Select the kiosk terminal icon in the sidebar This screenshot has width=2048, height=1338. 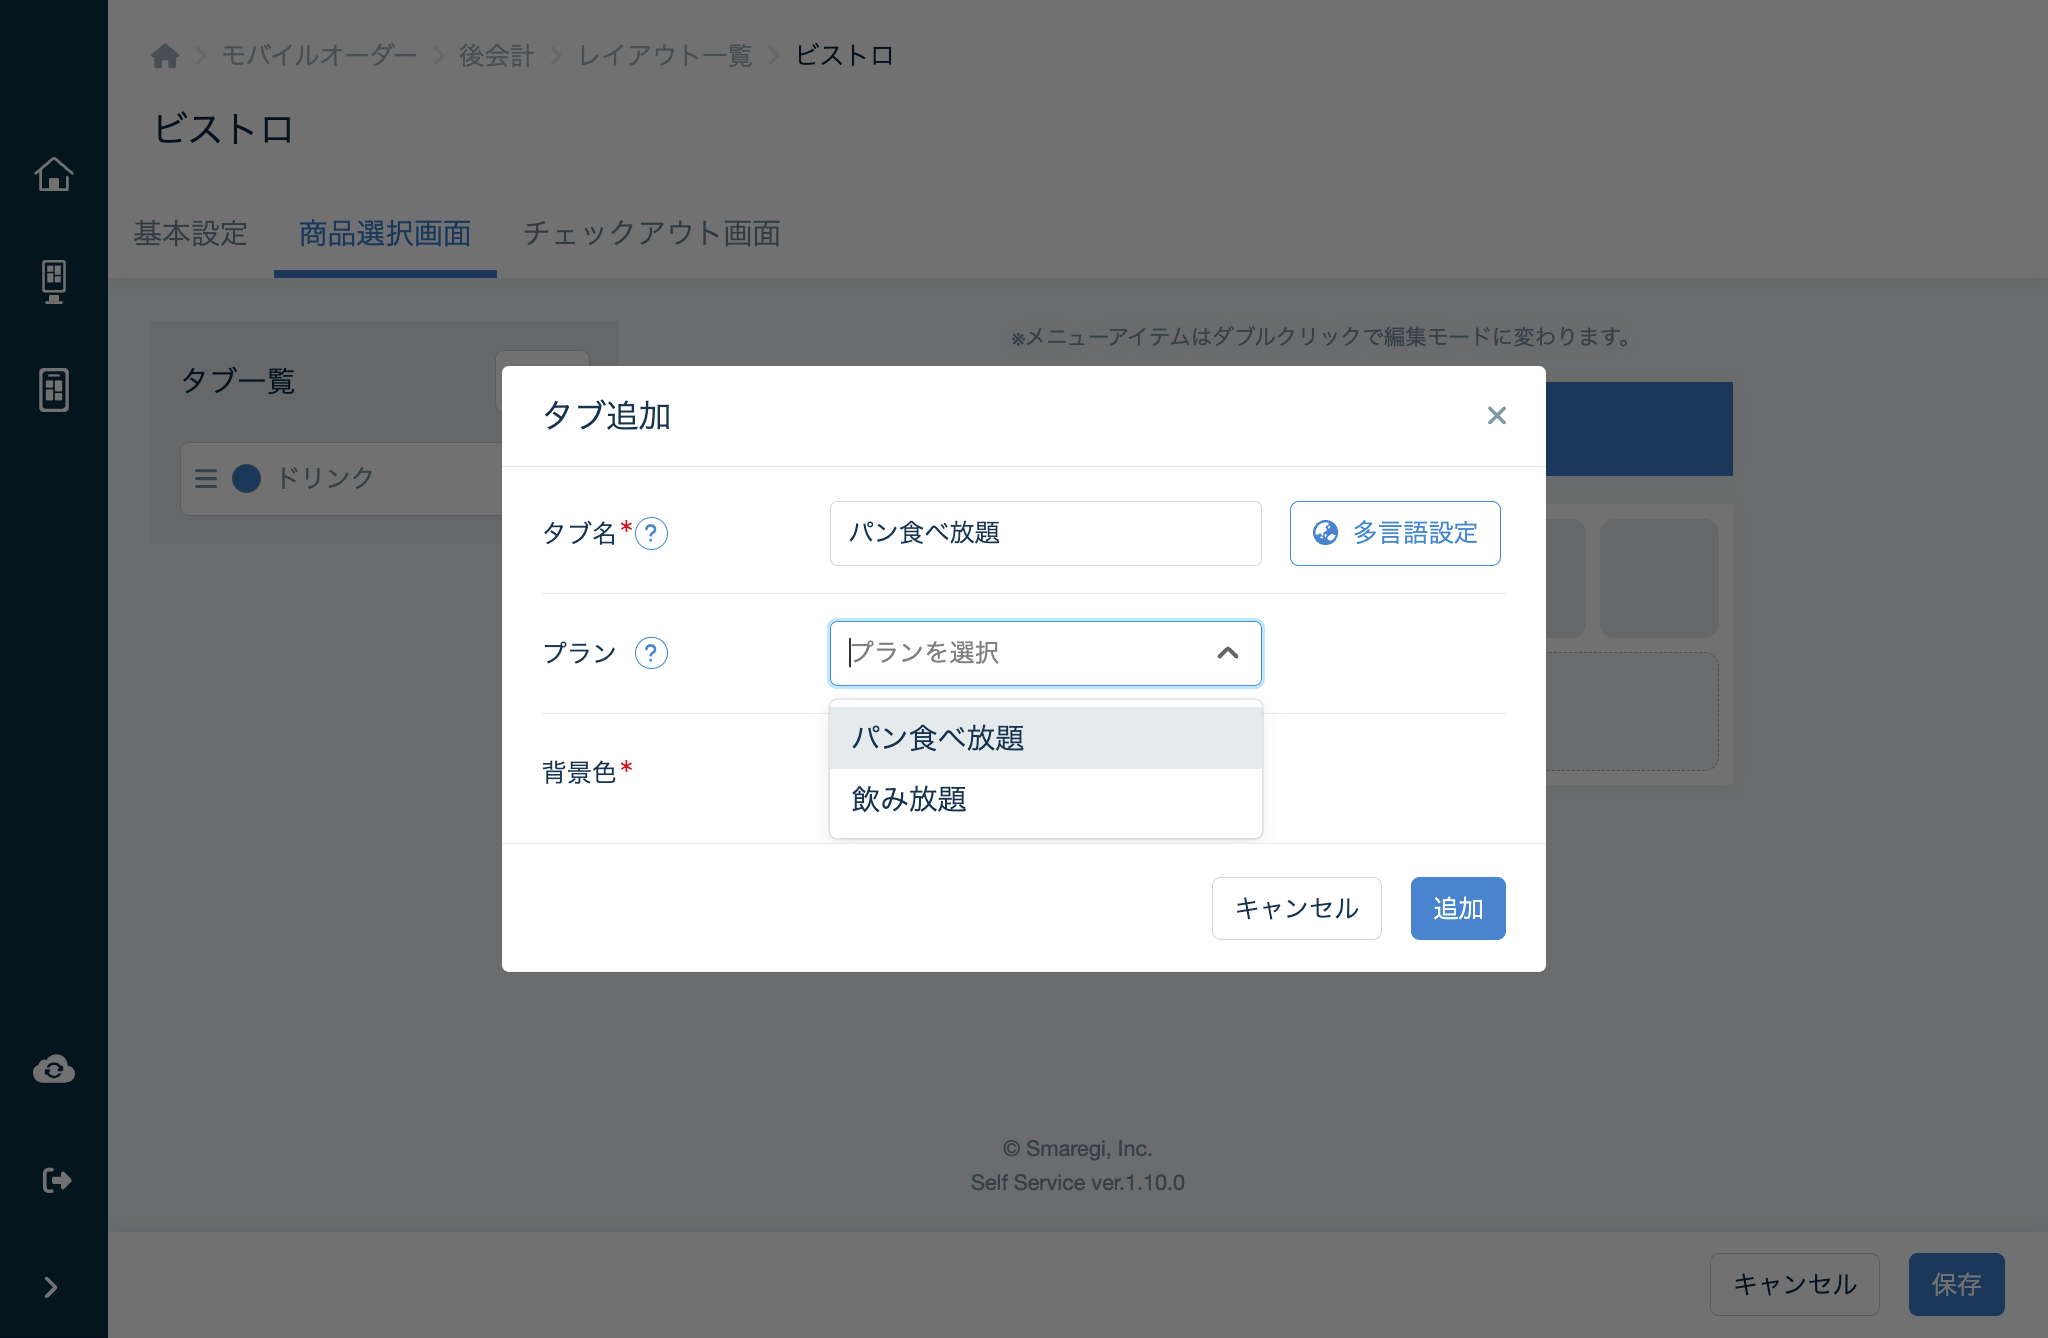click(53, 281)
